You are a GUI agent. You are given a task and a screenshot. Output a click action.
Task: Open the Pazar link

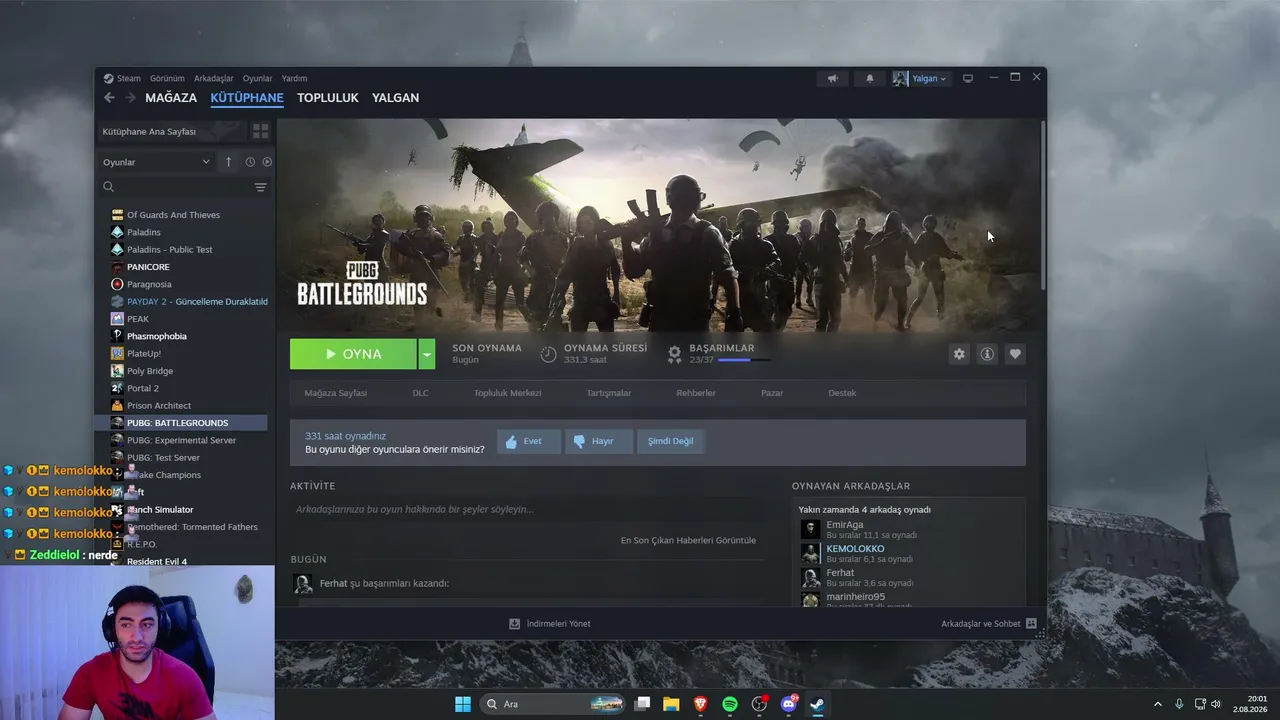pos(772,393)
